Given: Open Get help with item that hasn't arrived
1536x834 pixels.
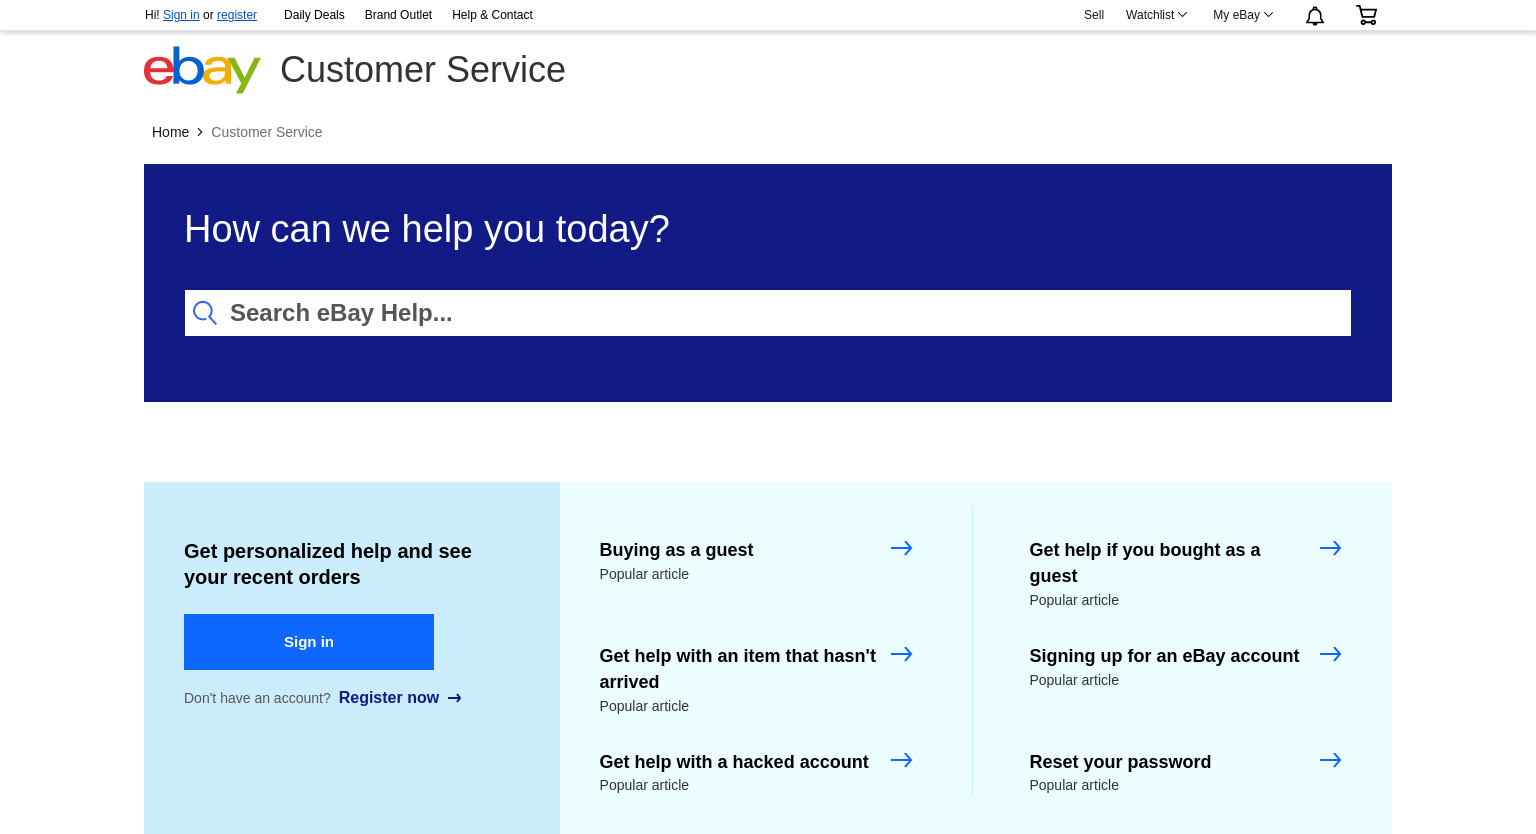Looking at the screenshot, I should 738,668.
